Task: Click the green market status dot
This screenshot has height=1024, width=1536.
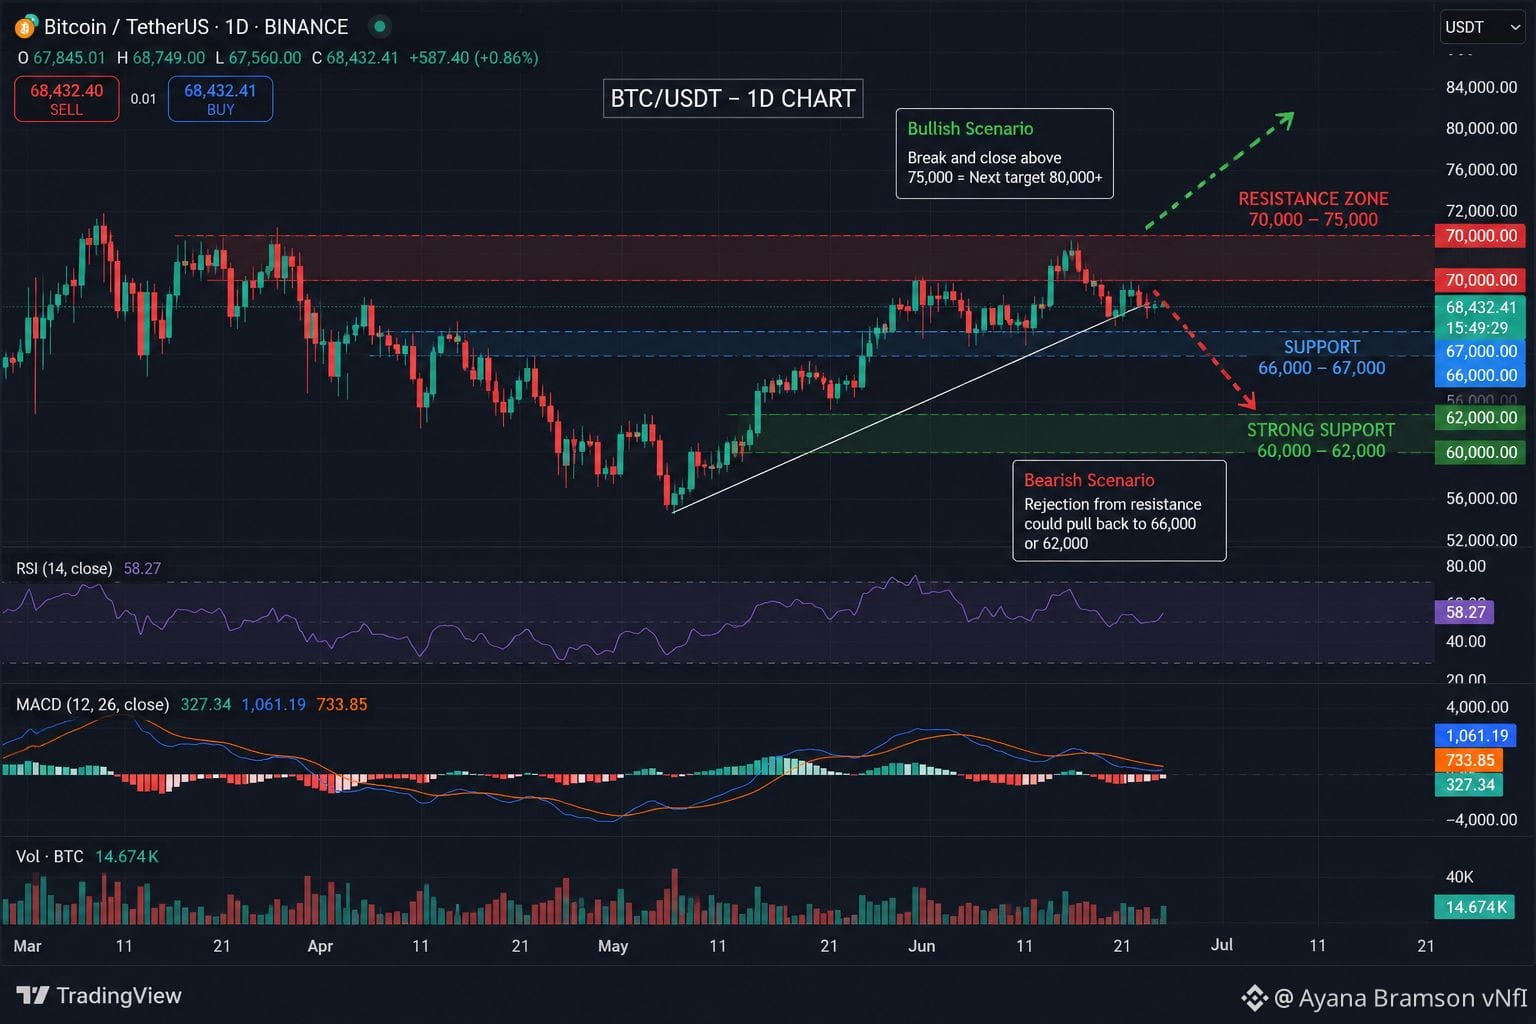Action: [x=379, y=27]
